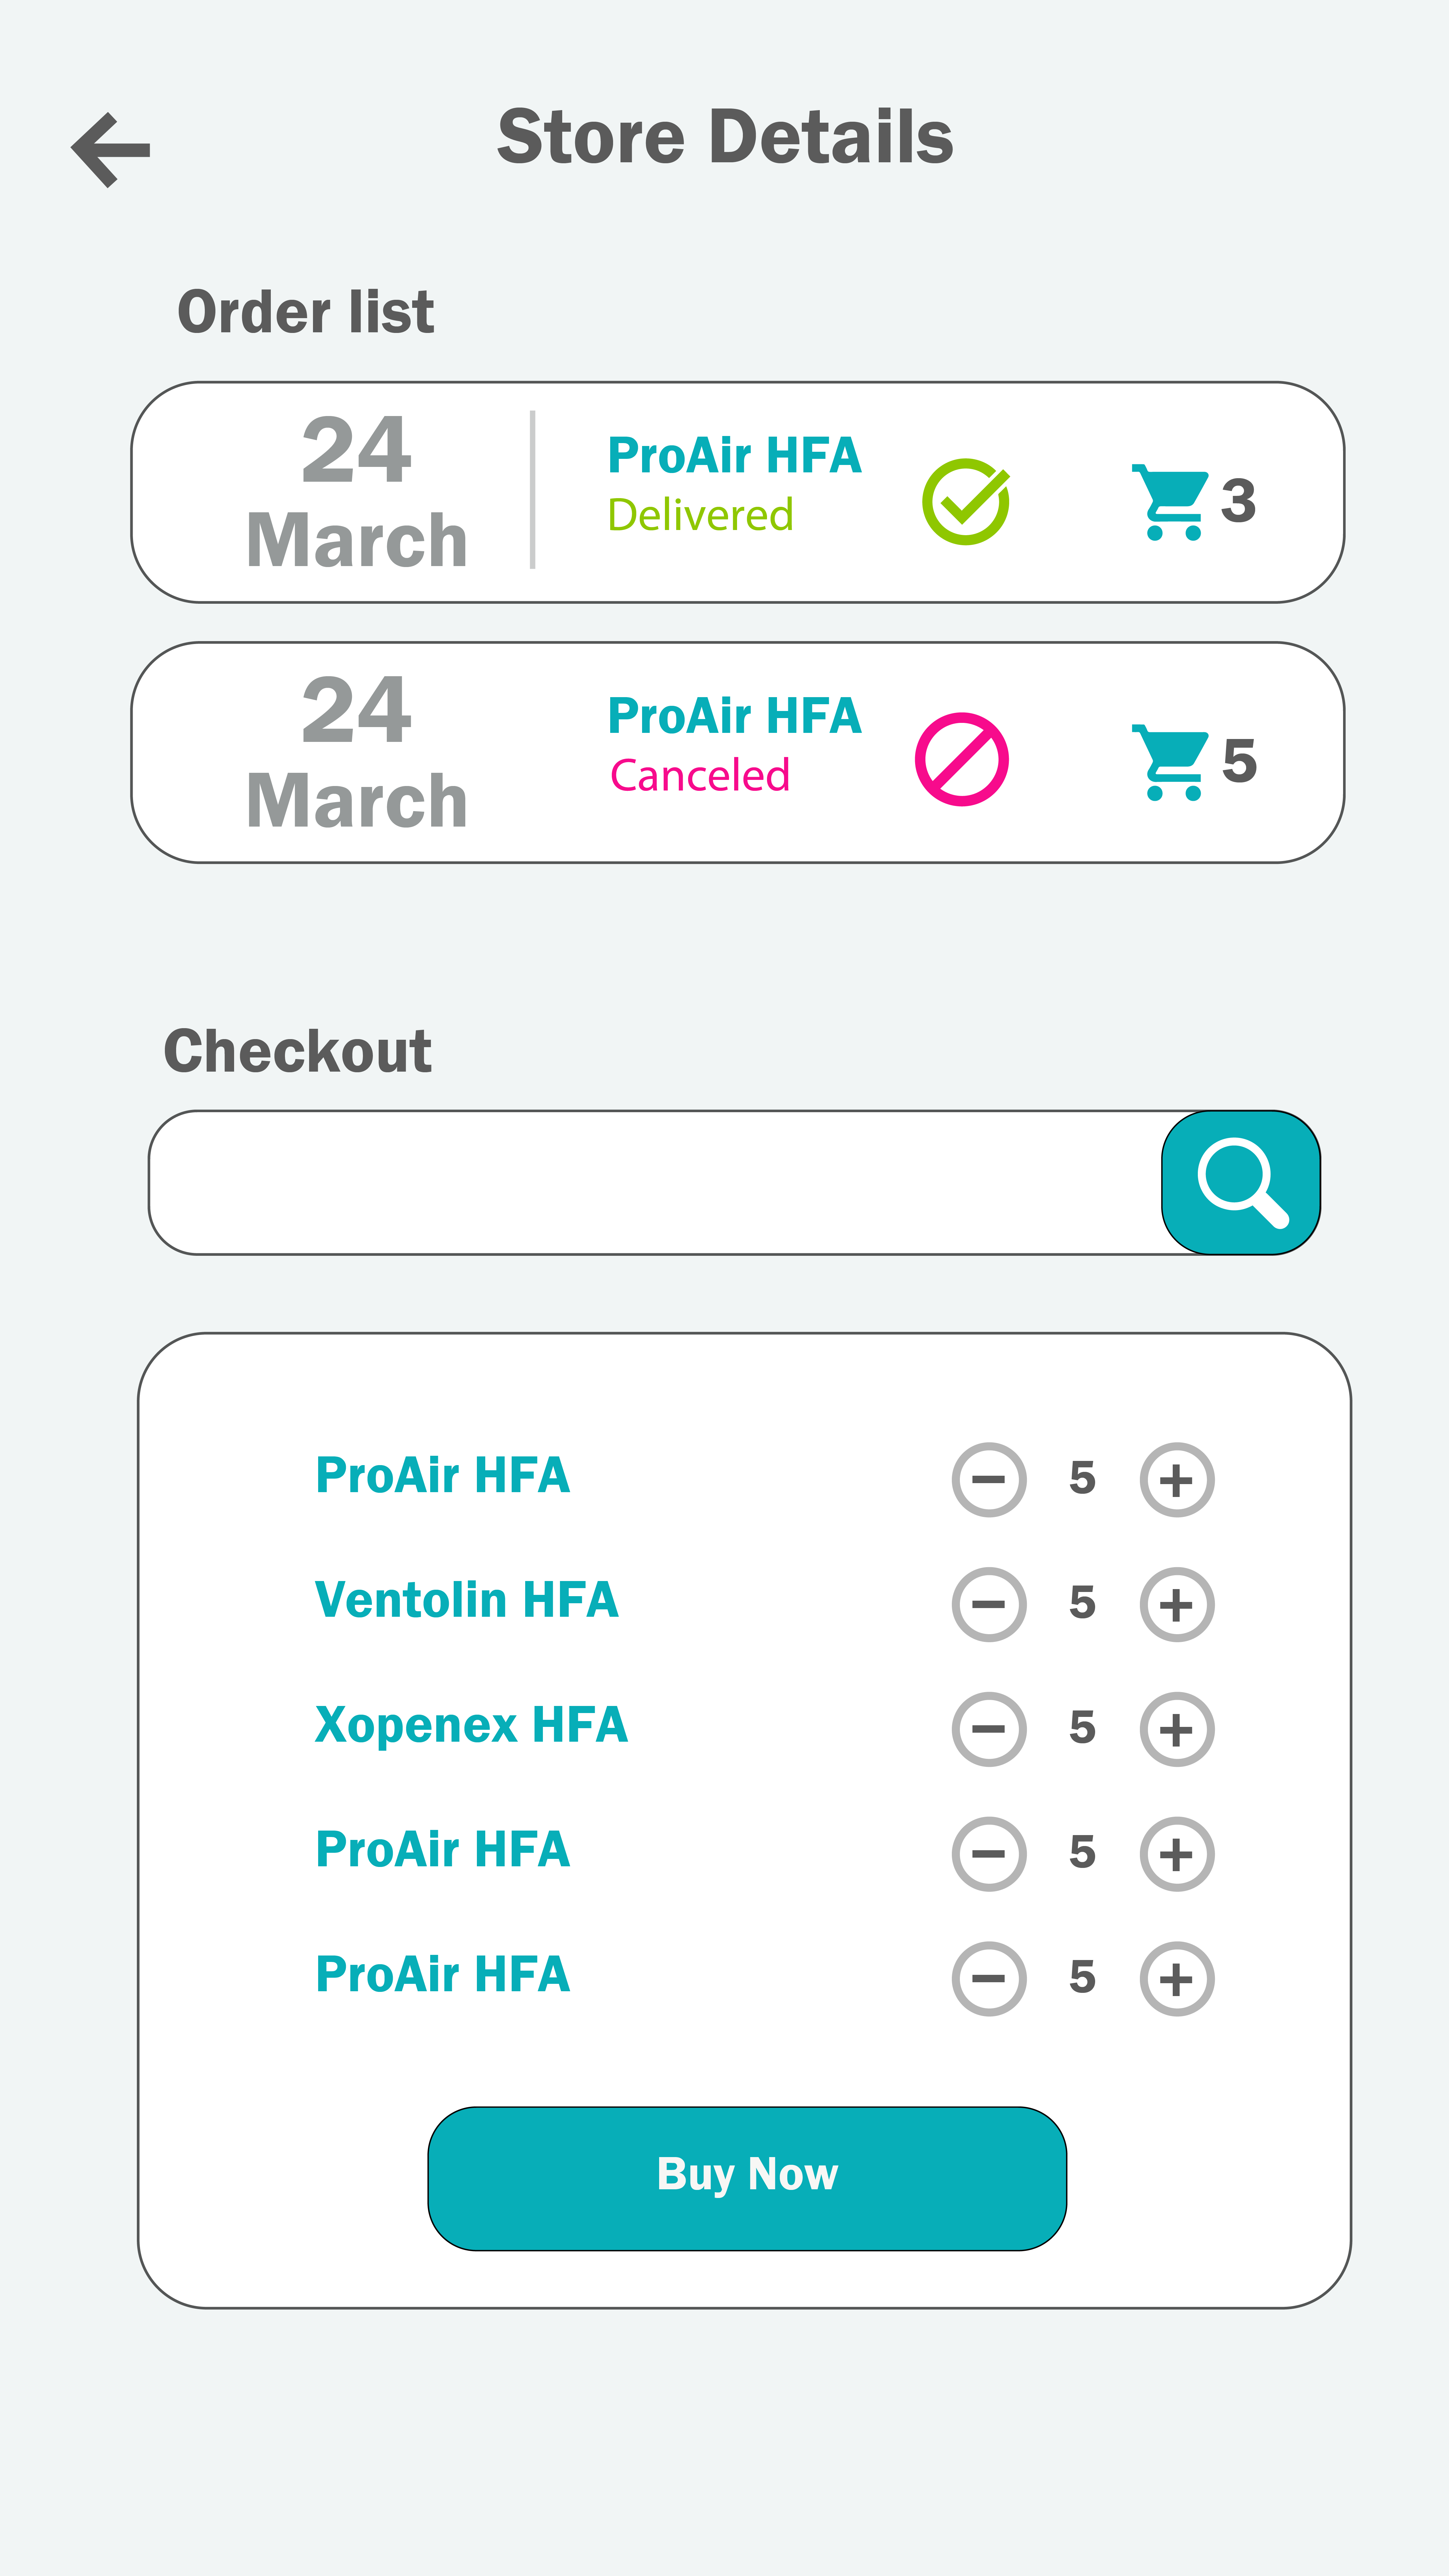Select Ventolin HFA product name
The height and width of the screenshot is (2576, 1449).
tap(466, 1600)
